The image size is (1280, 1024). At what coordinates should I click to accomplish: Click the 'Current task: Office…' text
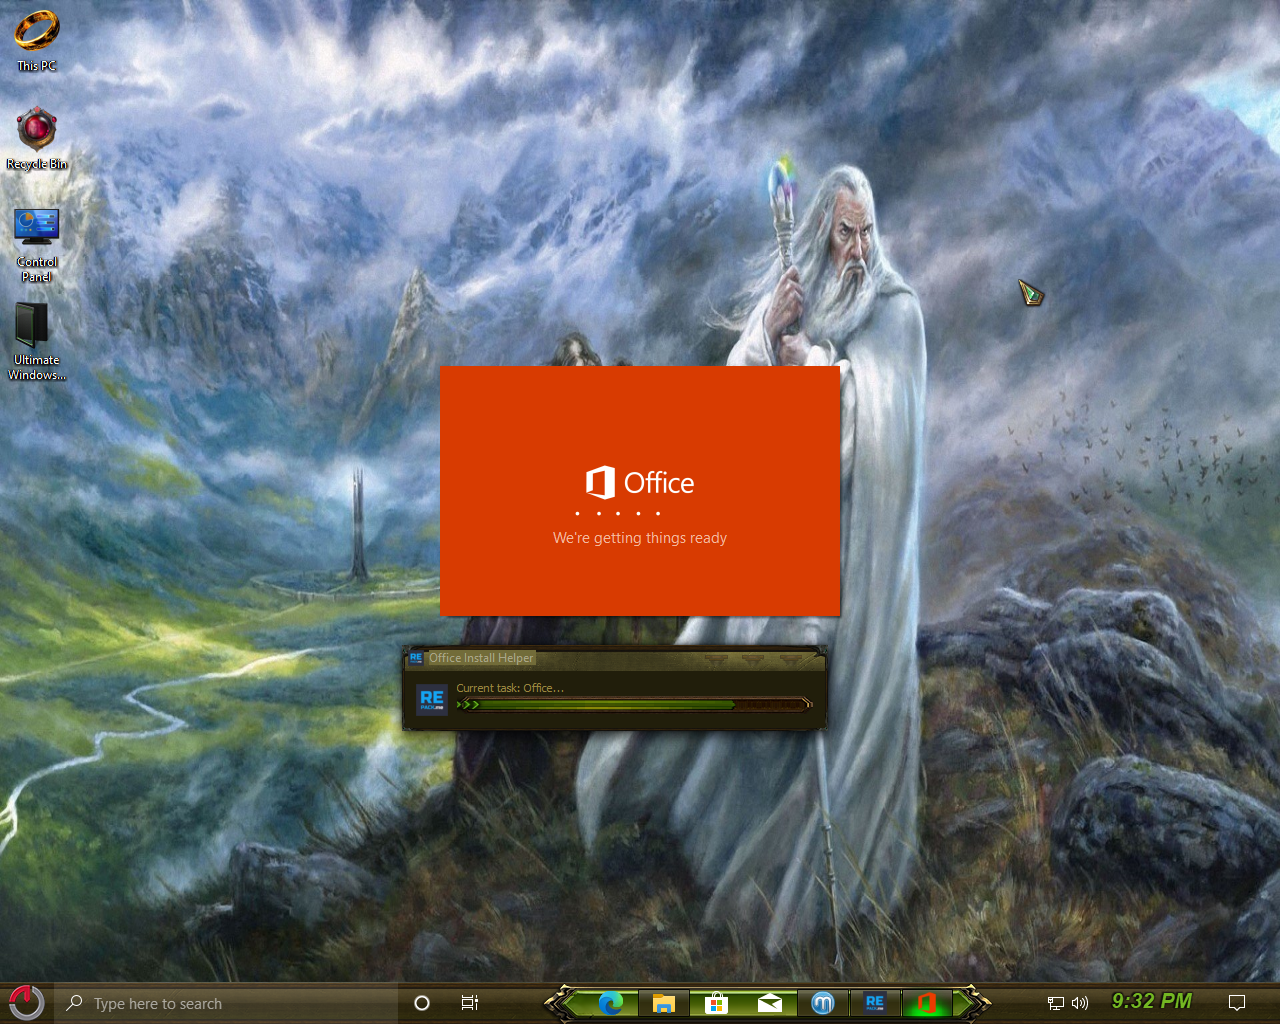pyautogui.click(x=510, y=688)
